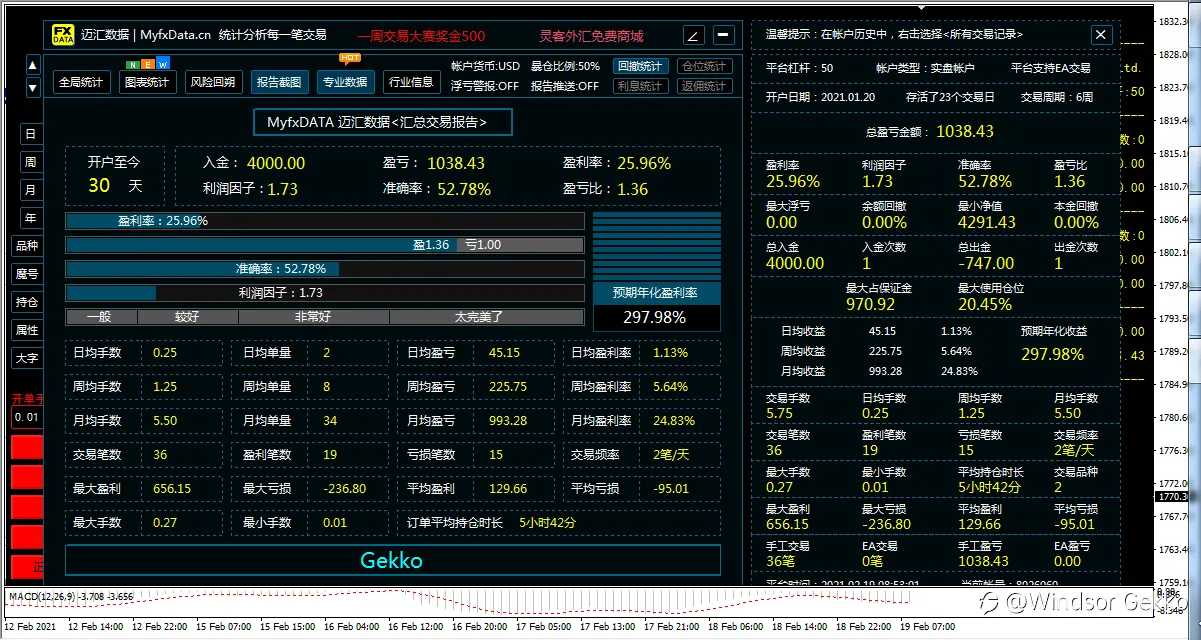Viewport: 1201px width, 640px height.
Task: Click the 利润因子 1.73 progress bar
Action: coord(325,293)
